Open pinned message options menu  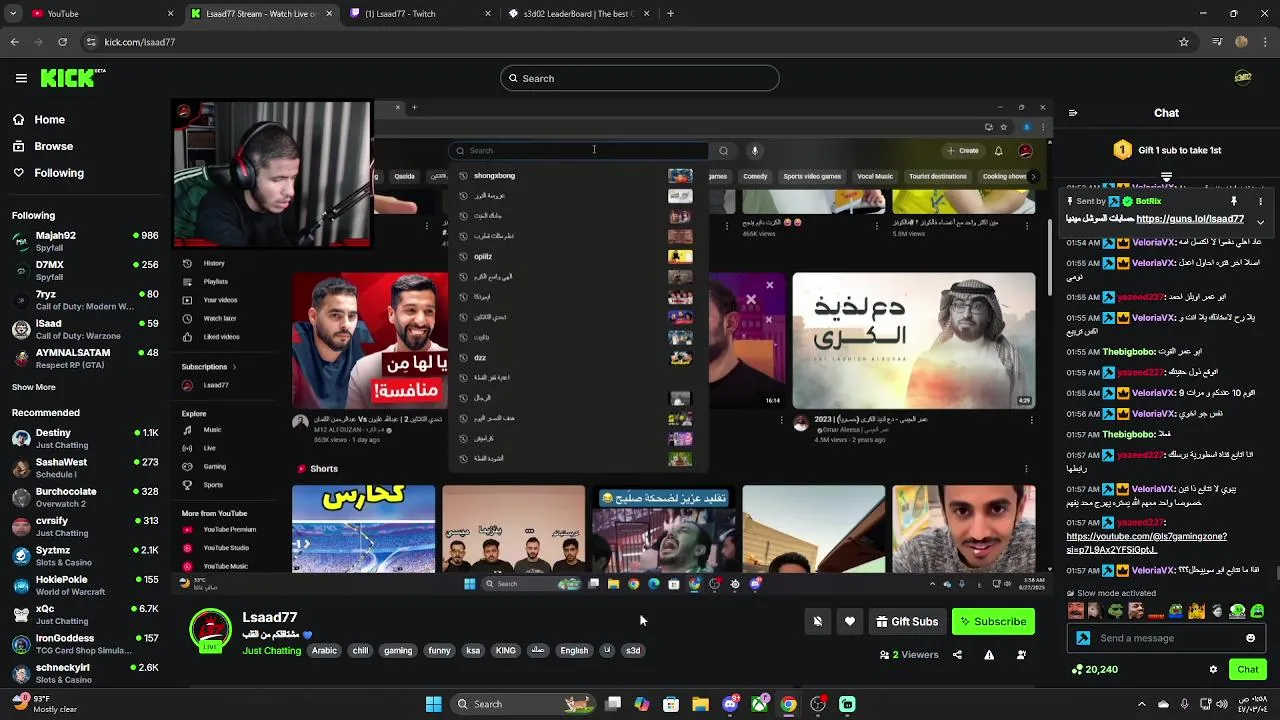(x=1260, y=201)
